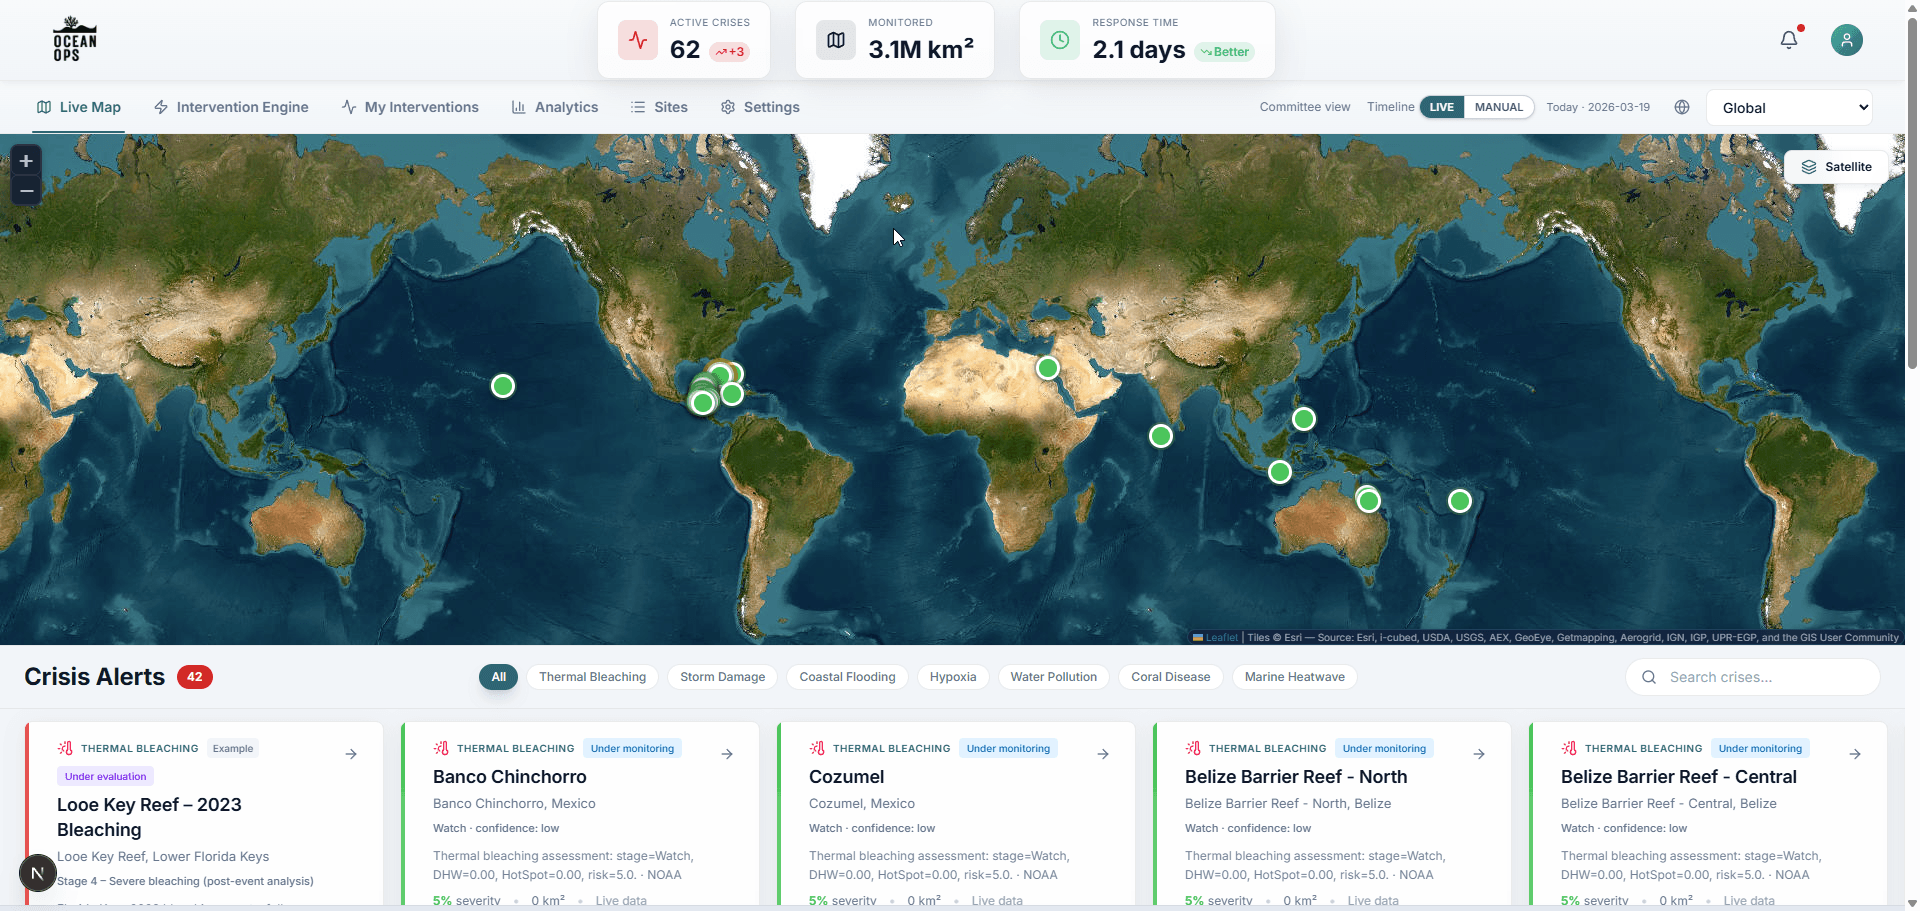1920x911 pixels.
Task: Expand the Banco Chinchorro card via its arrow
Action: pos(726,754)
